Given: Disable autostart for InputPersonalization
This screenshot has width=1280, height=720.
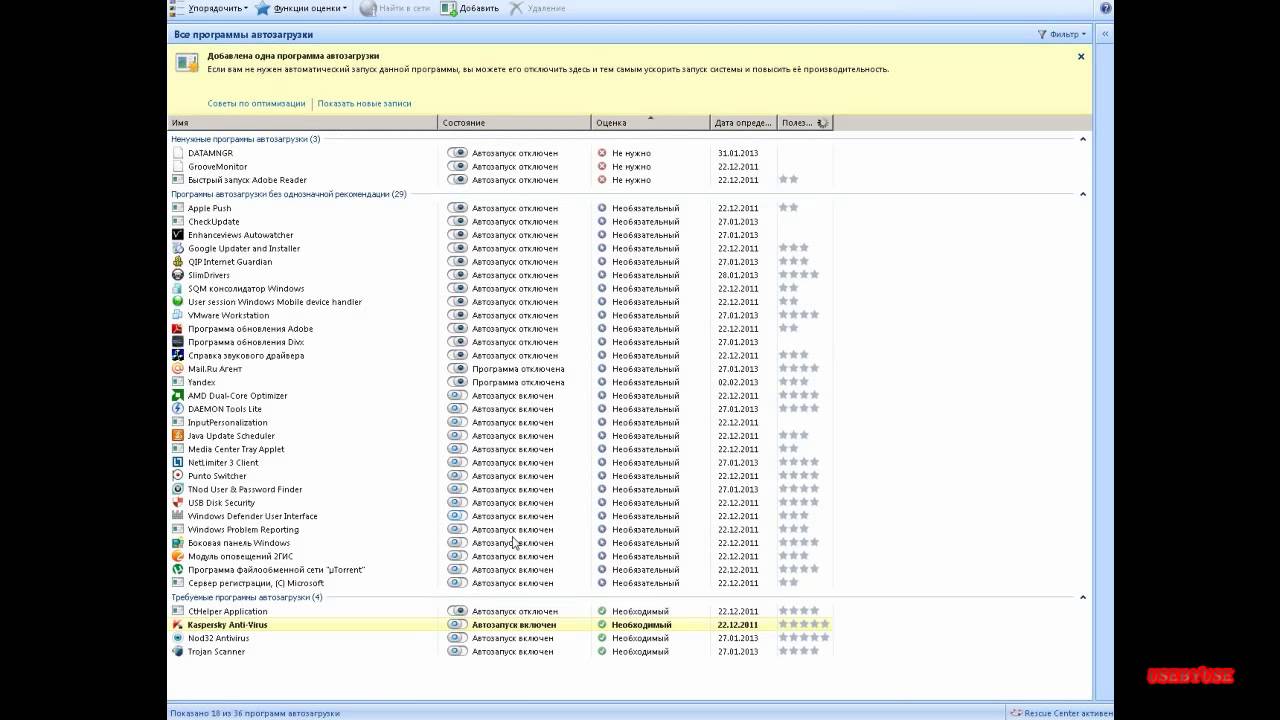Looking at the screenshot, I should [457, 423].
